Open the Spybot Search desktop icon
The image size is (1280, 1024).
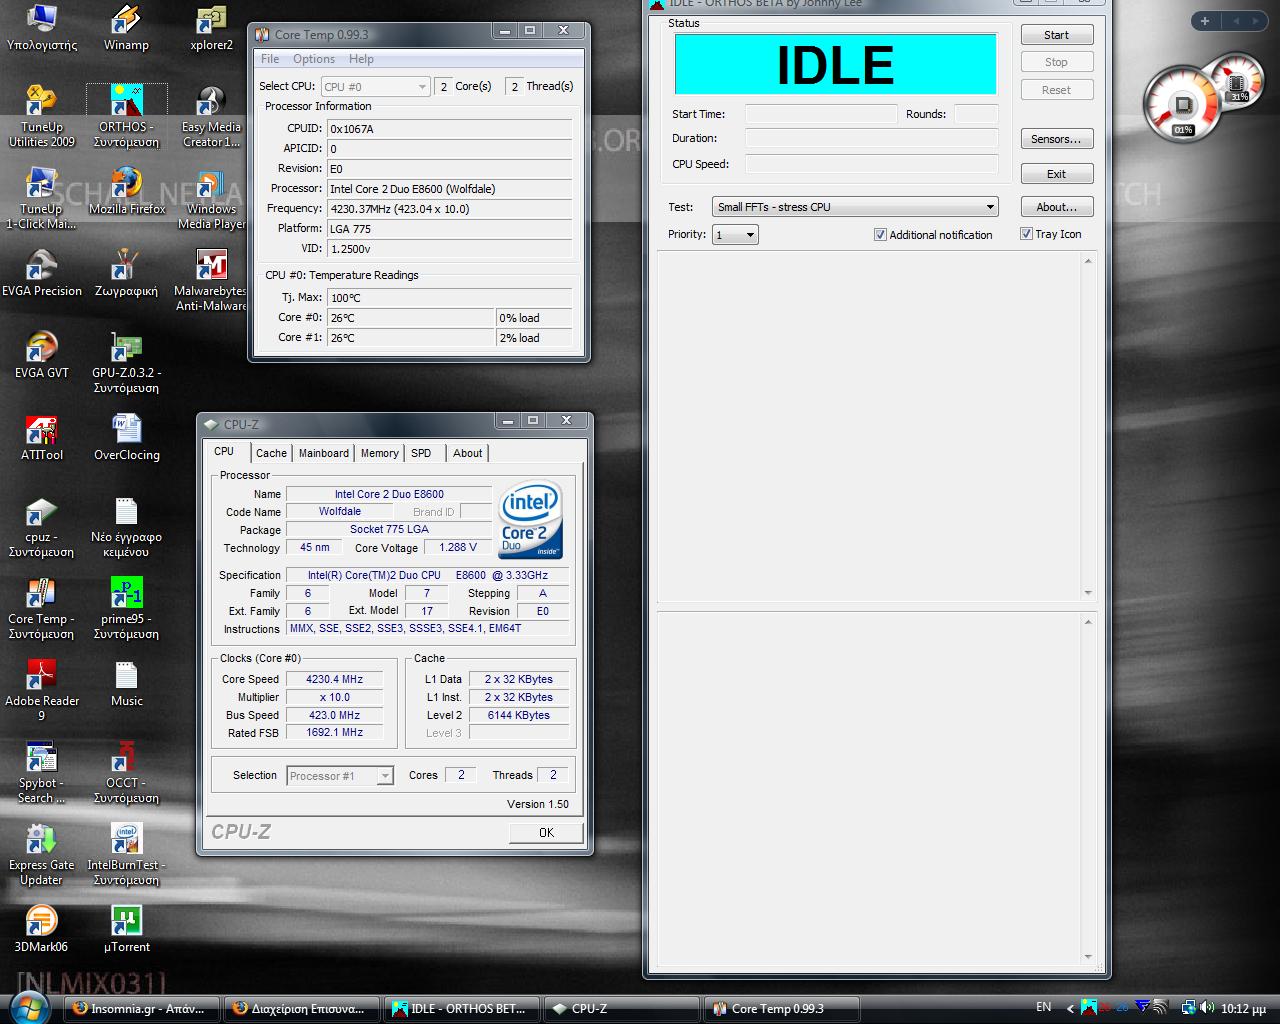pos(41,773)
